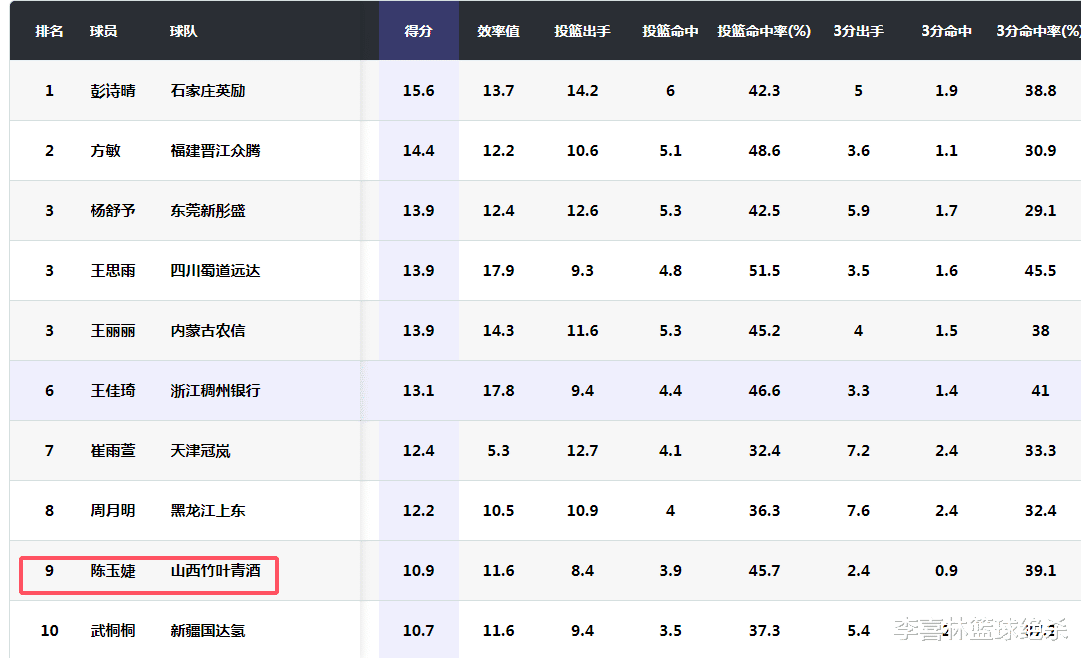Select player name 方敏
This screenshot has width=1081, height=658.
point(105,151)
